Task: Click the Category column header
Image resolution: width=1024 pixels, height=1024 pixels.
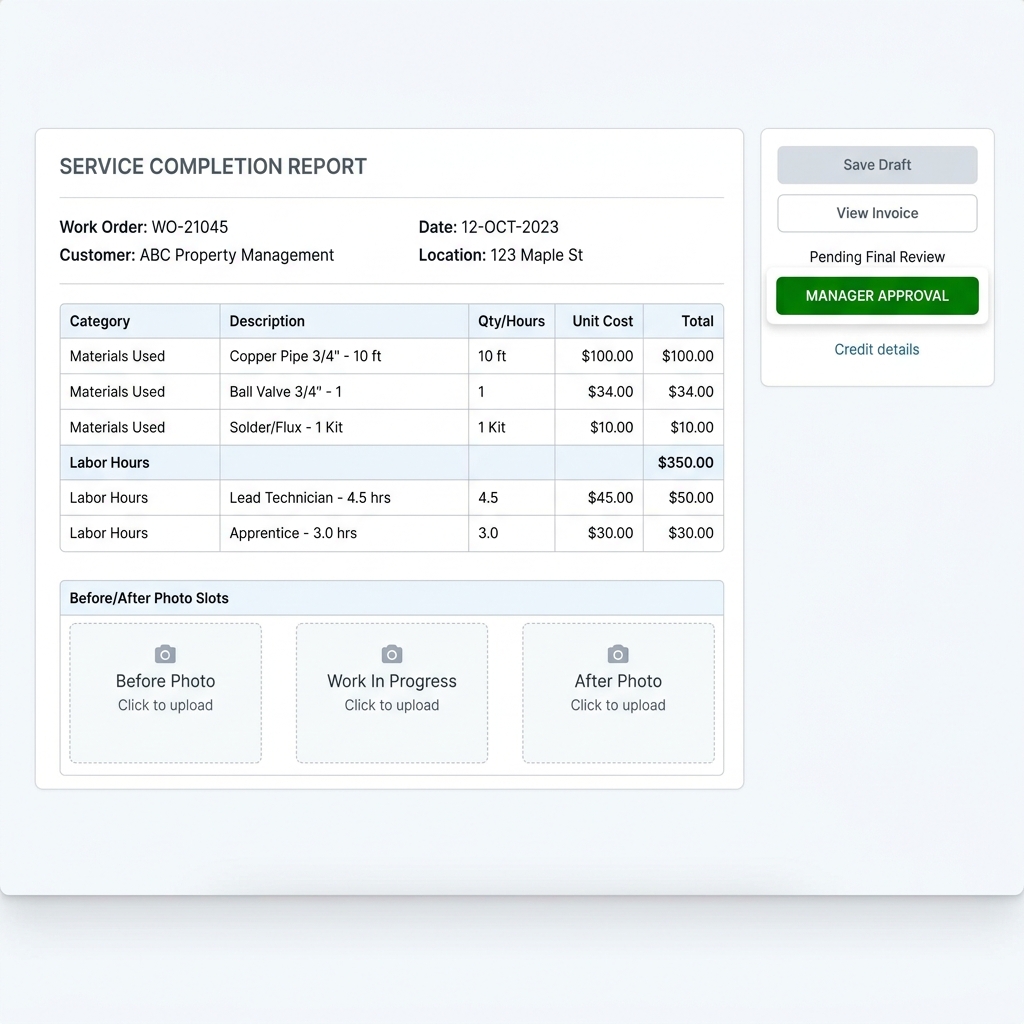Action: click(100, 321)
